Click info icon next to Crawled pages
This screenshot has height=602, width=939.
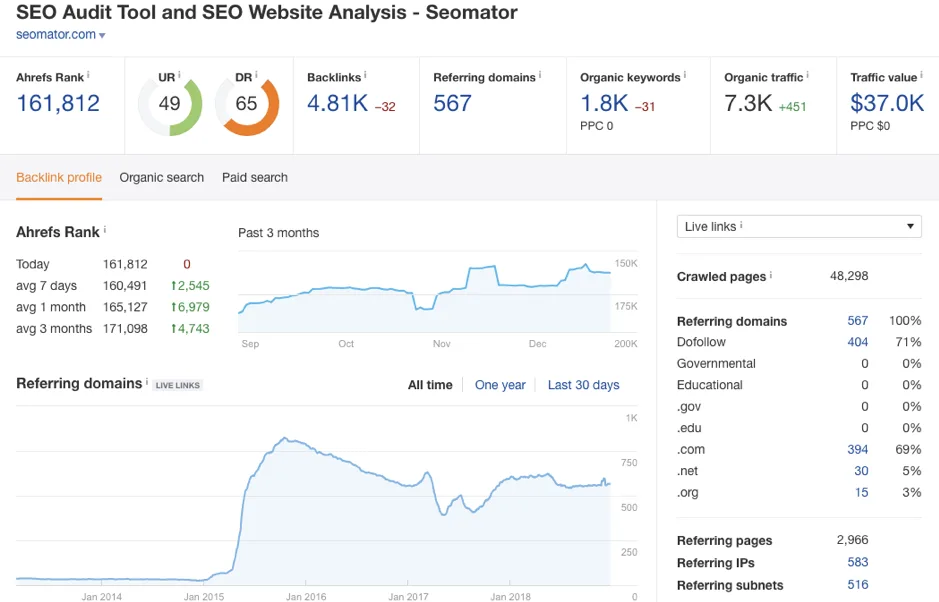[x=771, y=275]
